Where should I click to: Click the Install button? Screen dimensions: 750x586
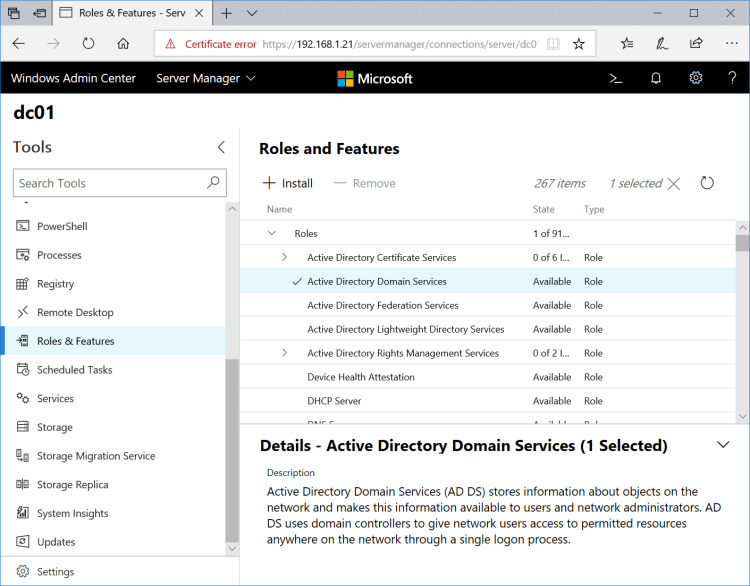click(288, 183)
